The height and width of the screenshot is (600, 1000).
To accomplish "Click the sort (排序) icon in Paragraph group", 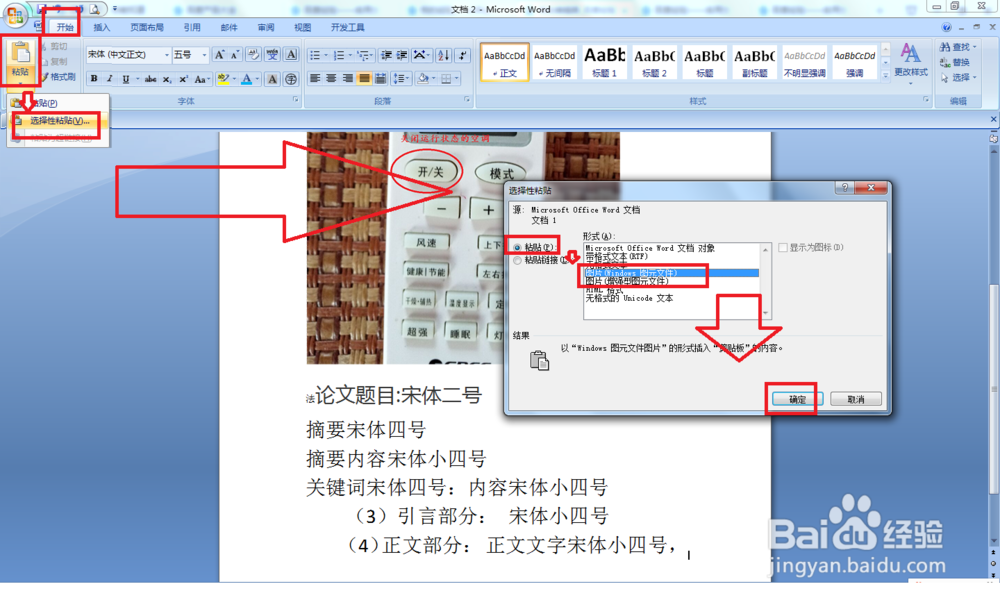I will [x=443, y=55].
